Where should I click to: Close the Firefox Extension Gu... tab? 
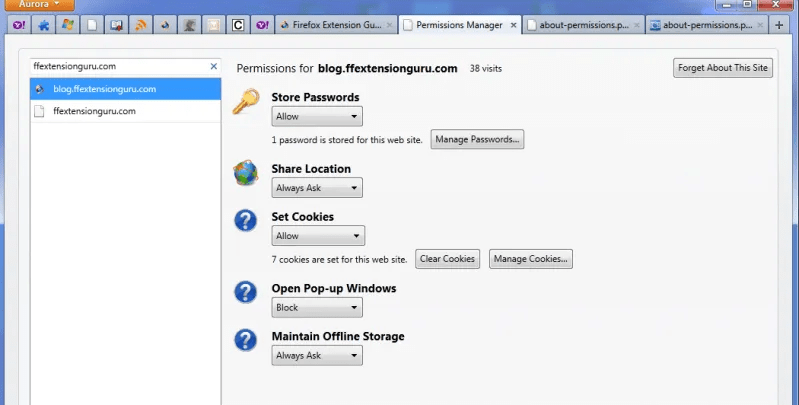pyautogui.click(x=390, y=25)
